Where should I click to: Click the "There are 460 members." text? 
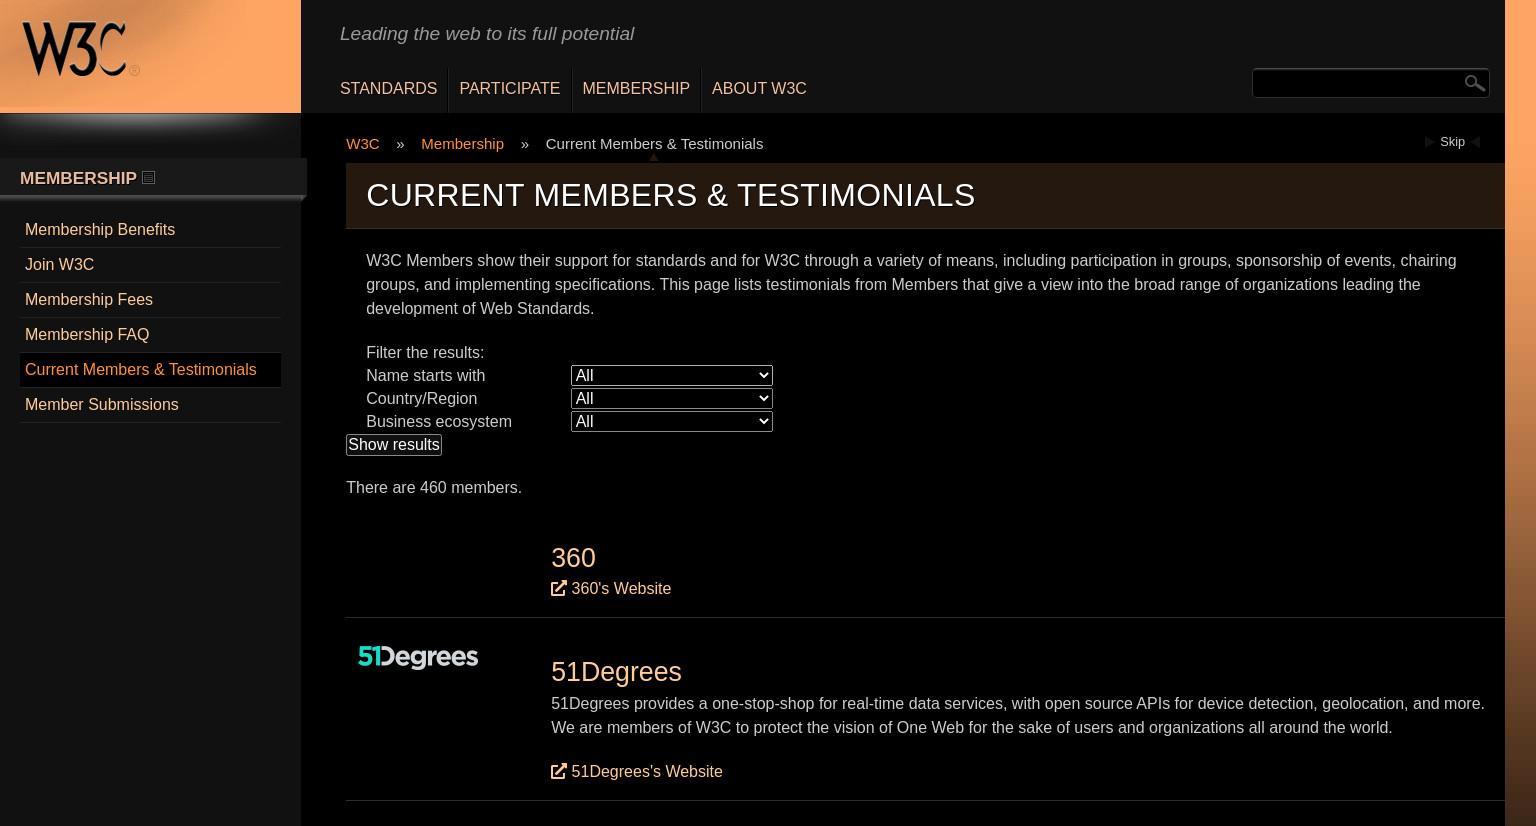pyautogui.click(x=434, y=487)
